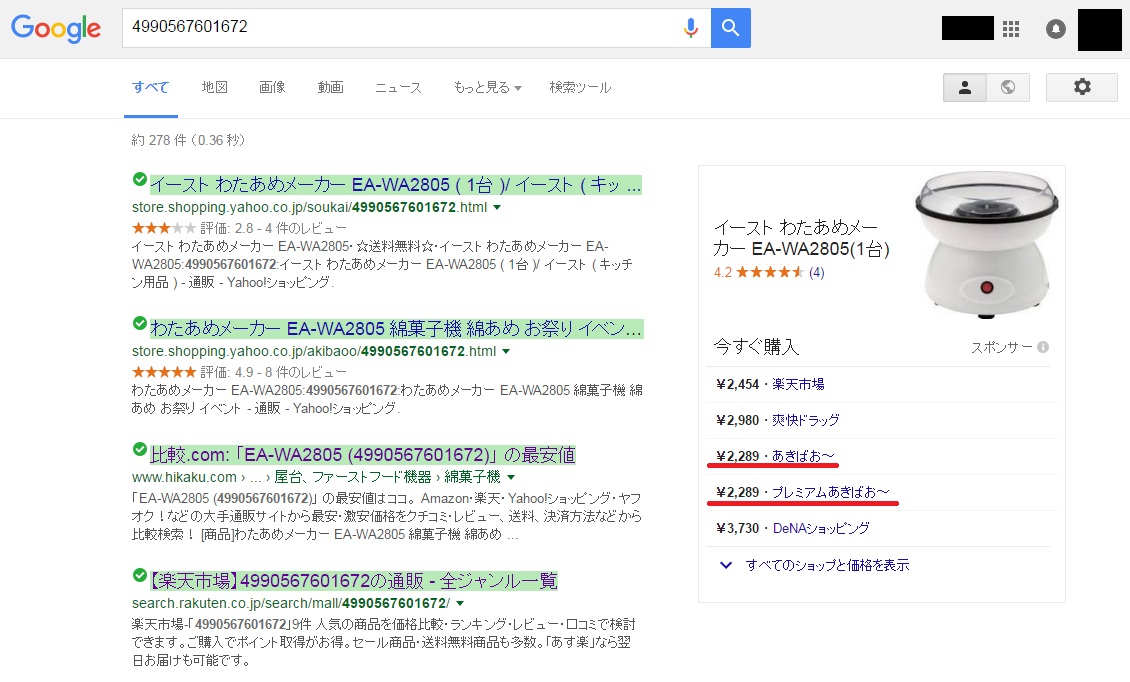The width and height of the screenshot is (1130, 682).
Task: Click 評価: 4.9 - 8 件のレビュー rating text
Action: click(274, 373)
